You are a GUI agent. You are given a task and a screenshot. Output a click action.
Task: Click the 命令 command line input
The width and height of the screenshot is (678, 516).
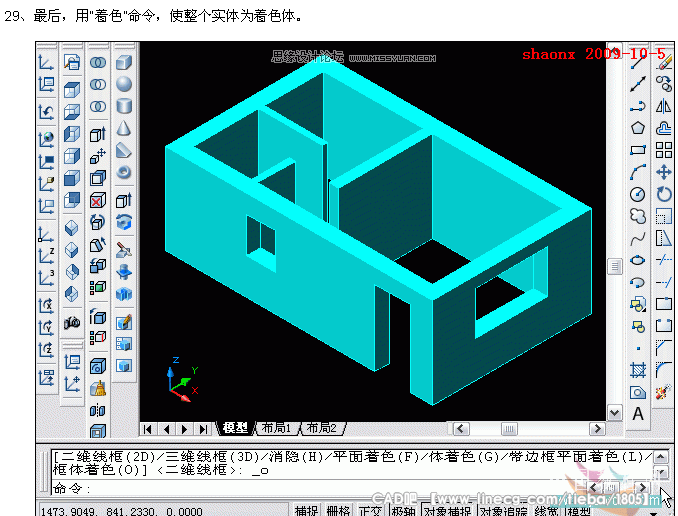pos(320,488)
